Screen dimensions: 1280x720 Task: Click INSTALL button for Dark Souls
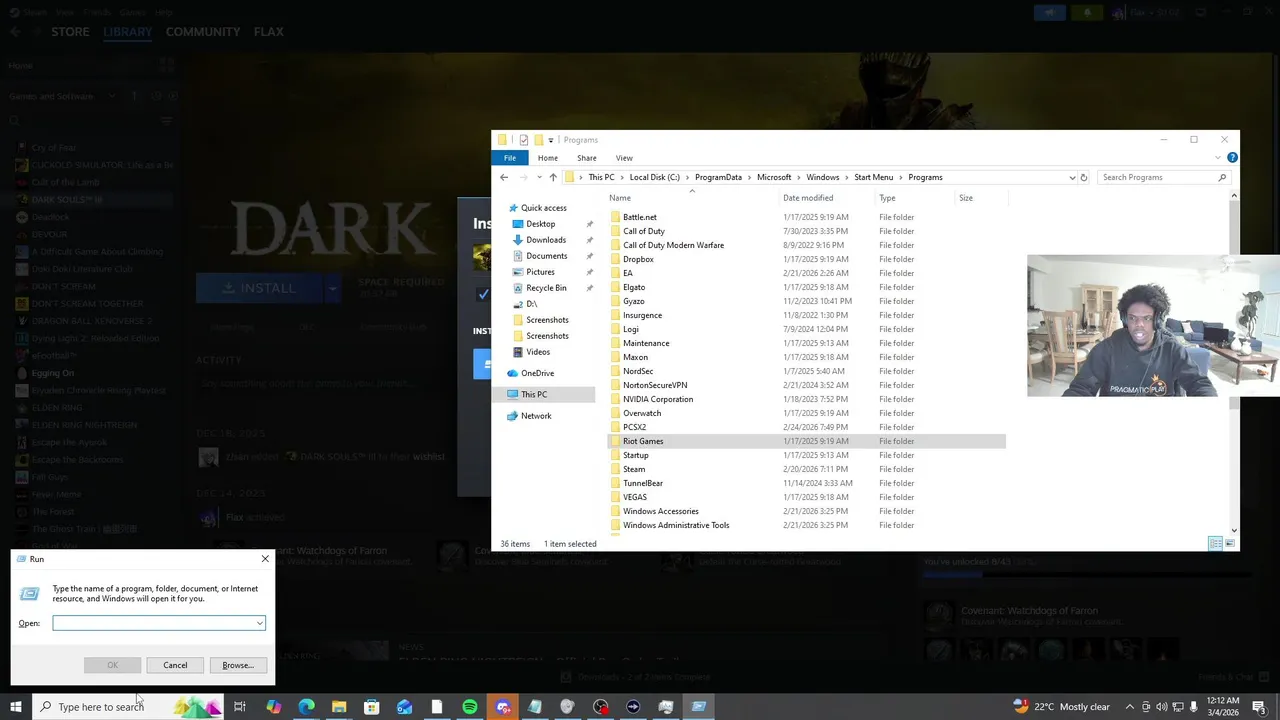(258, 288)
